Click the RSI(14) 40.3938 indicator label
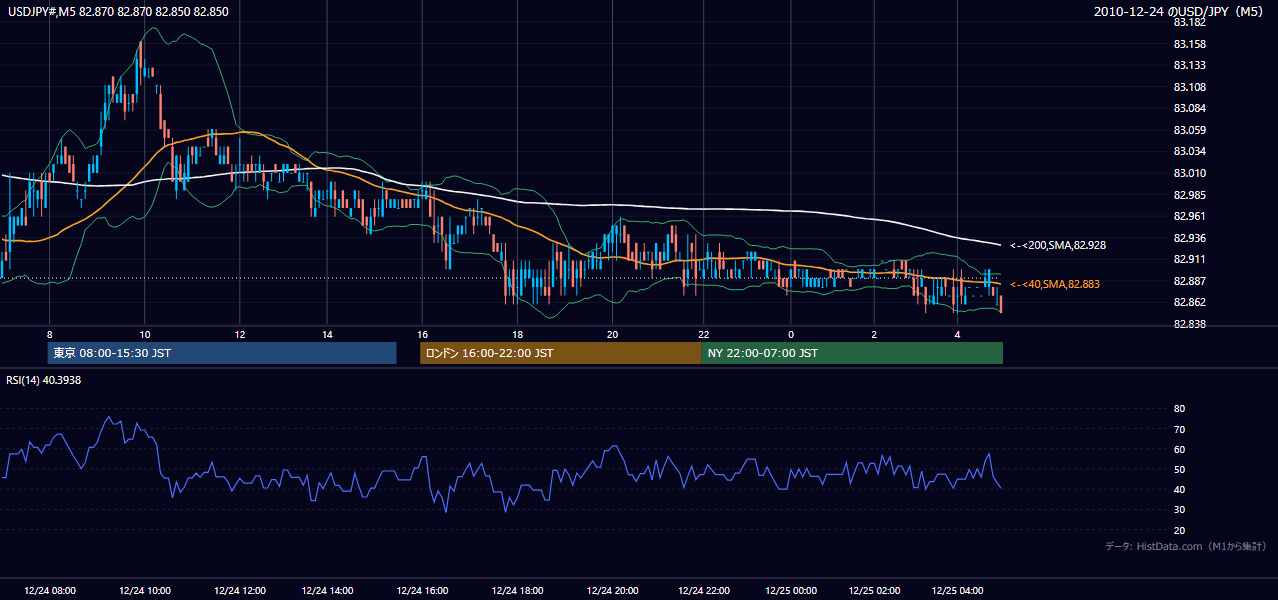Screen dimensions: 1278x600 coord(44,380)
